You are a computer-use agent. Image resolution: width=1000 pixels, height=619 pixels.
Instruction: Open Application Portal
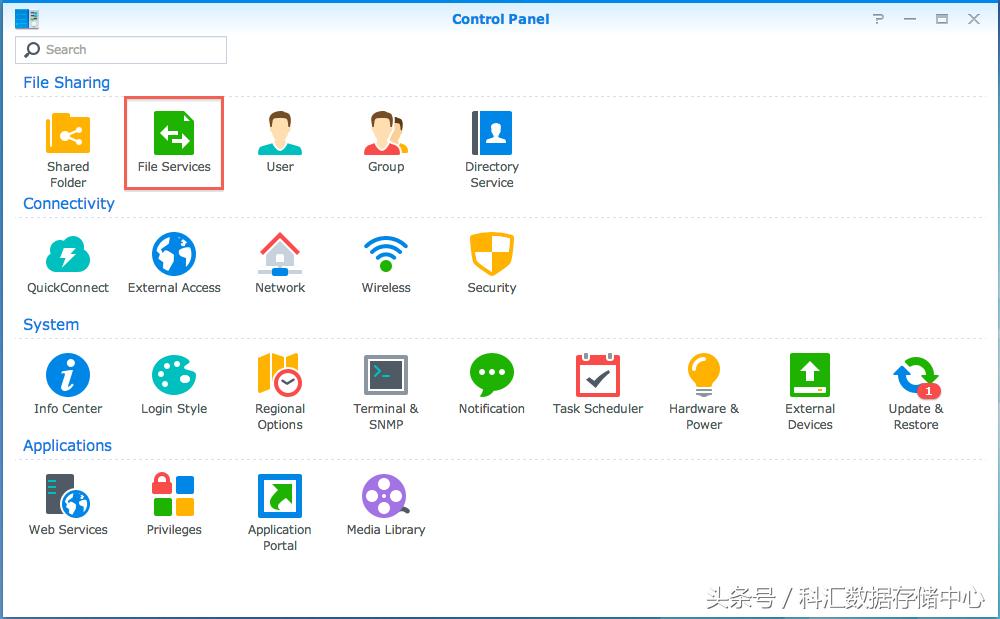click(280, 513)
